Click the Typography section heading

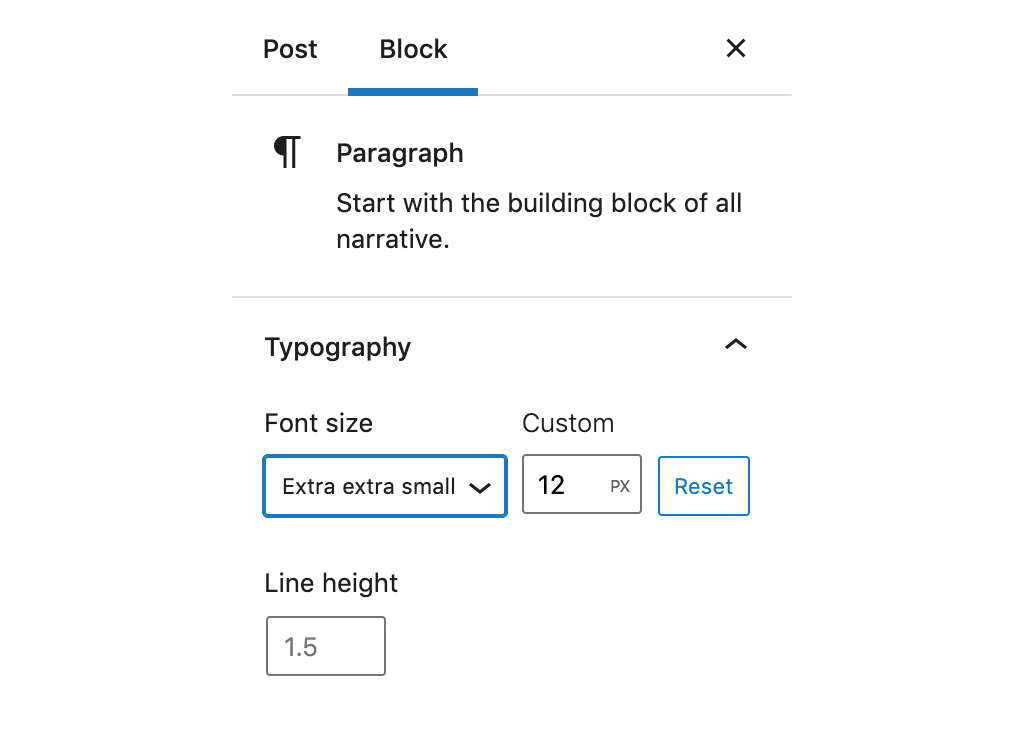[337, 347]
